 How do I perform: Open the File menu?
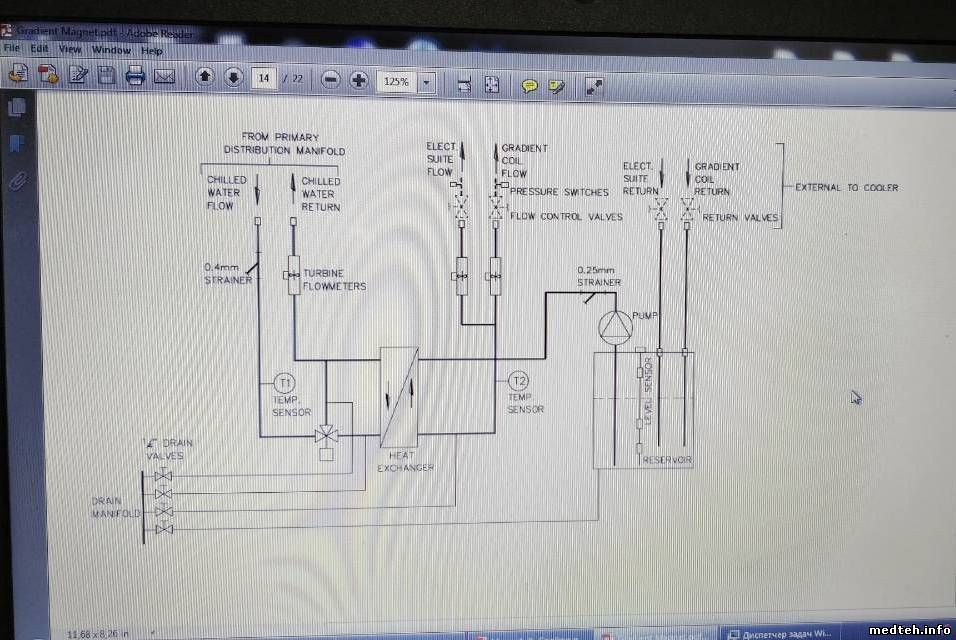click(x=11, y=48)
